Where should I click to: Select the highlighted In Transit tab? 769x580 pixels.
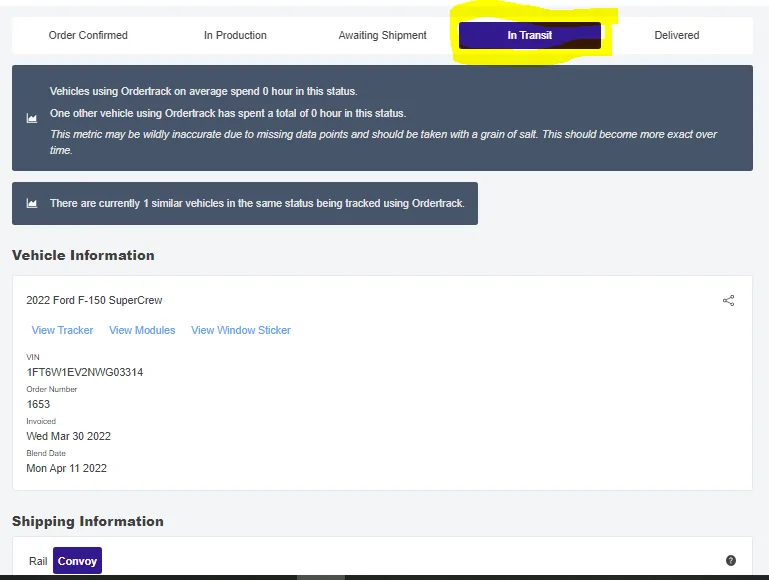pos(529,35)
